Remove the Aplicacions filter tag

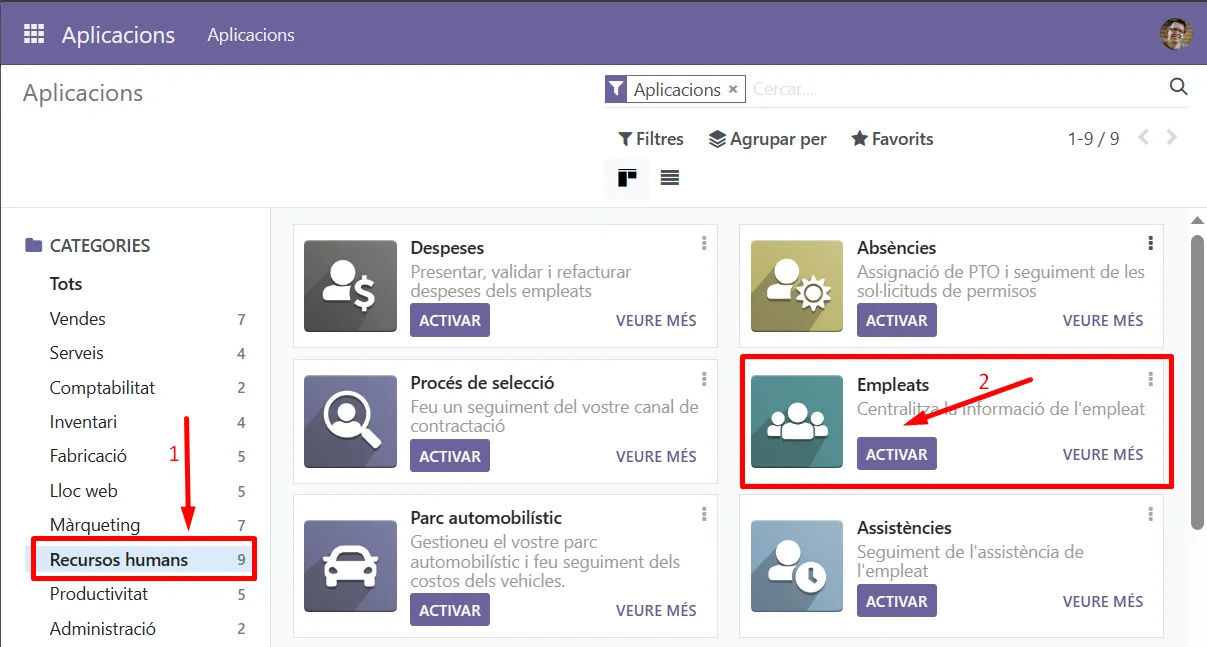click(733, 89)
